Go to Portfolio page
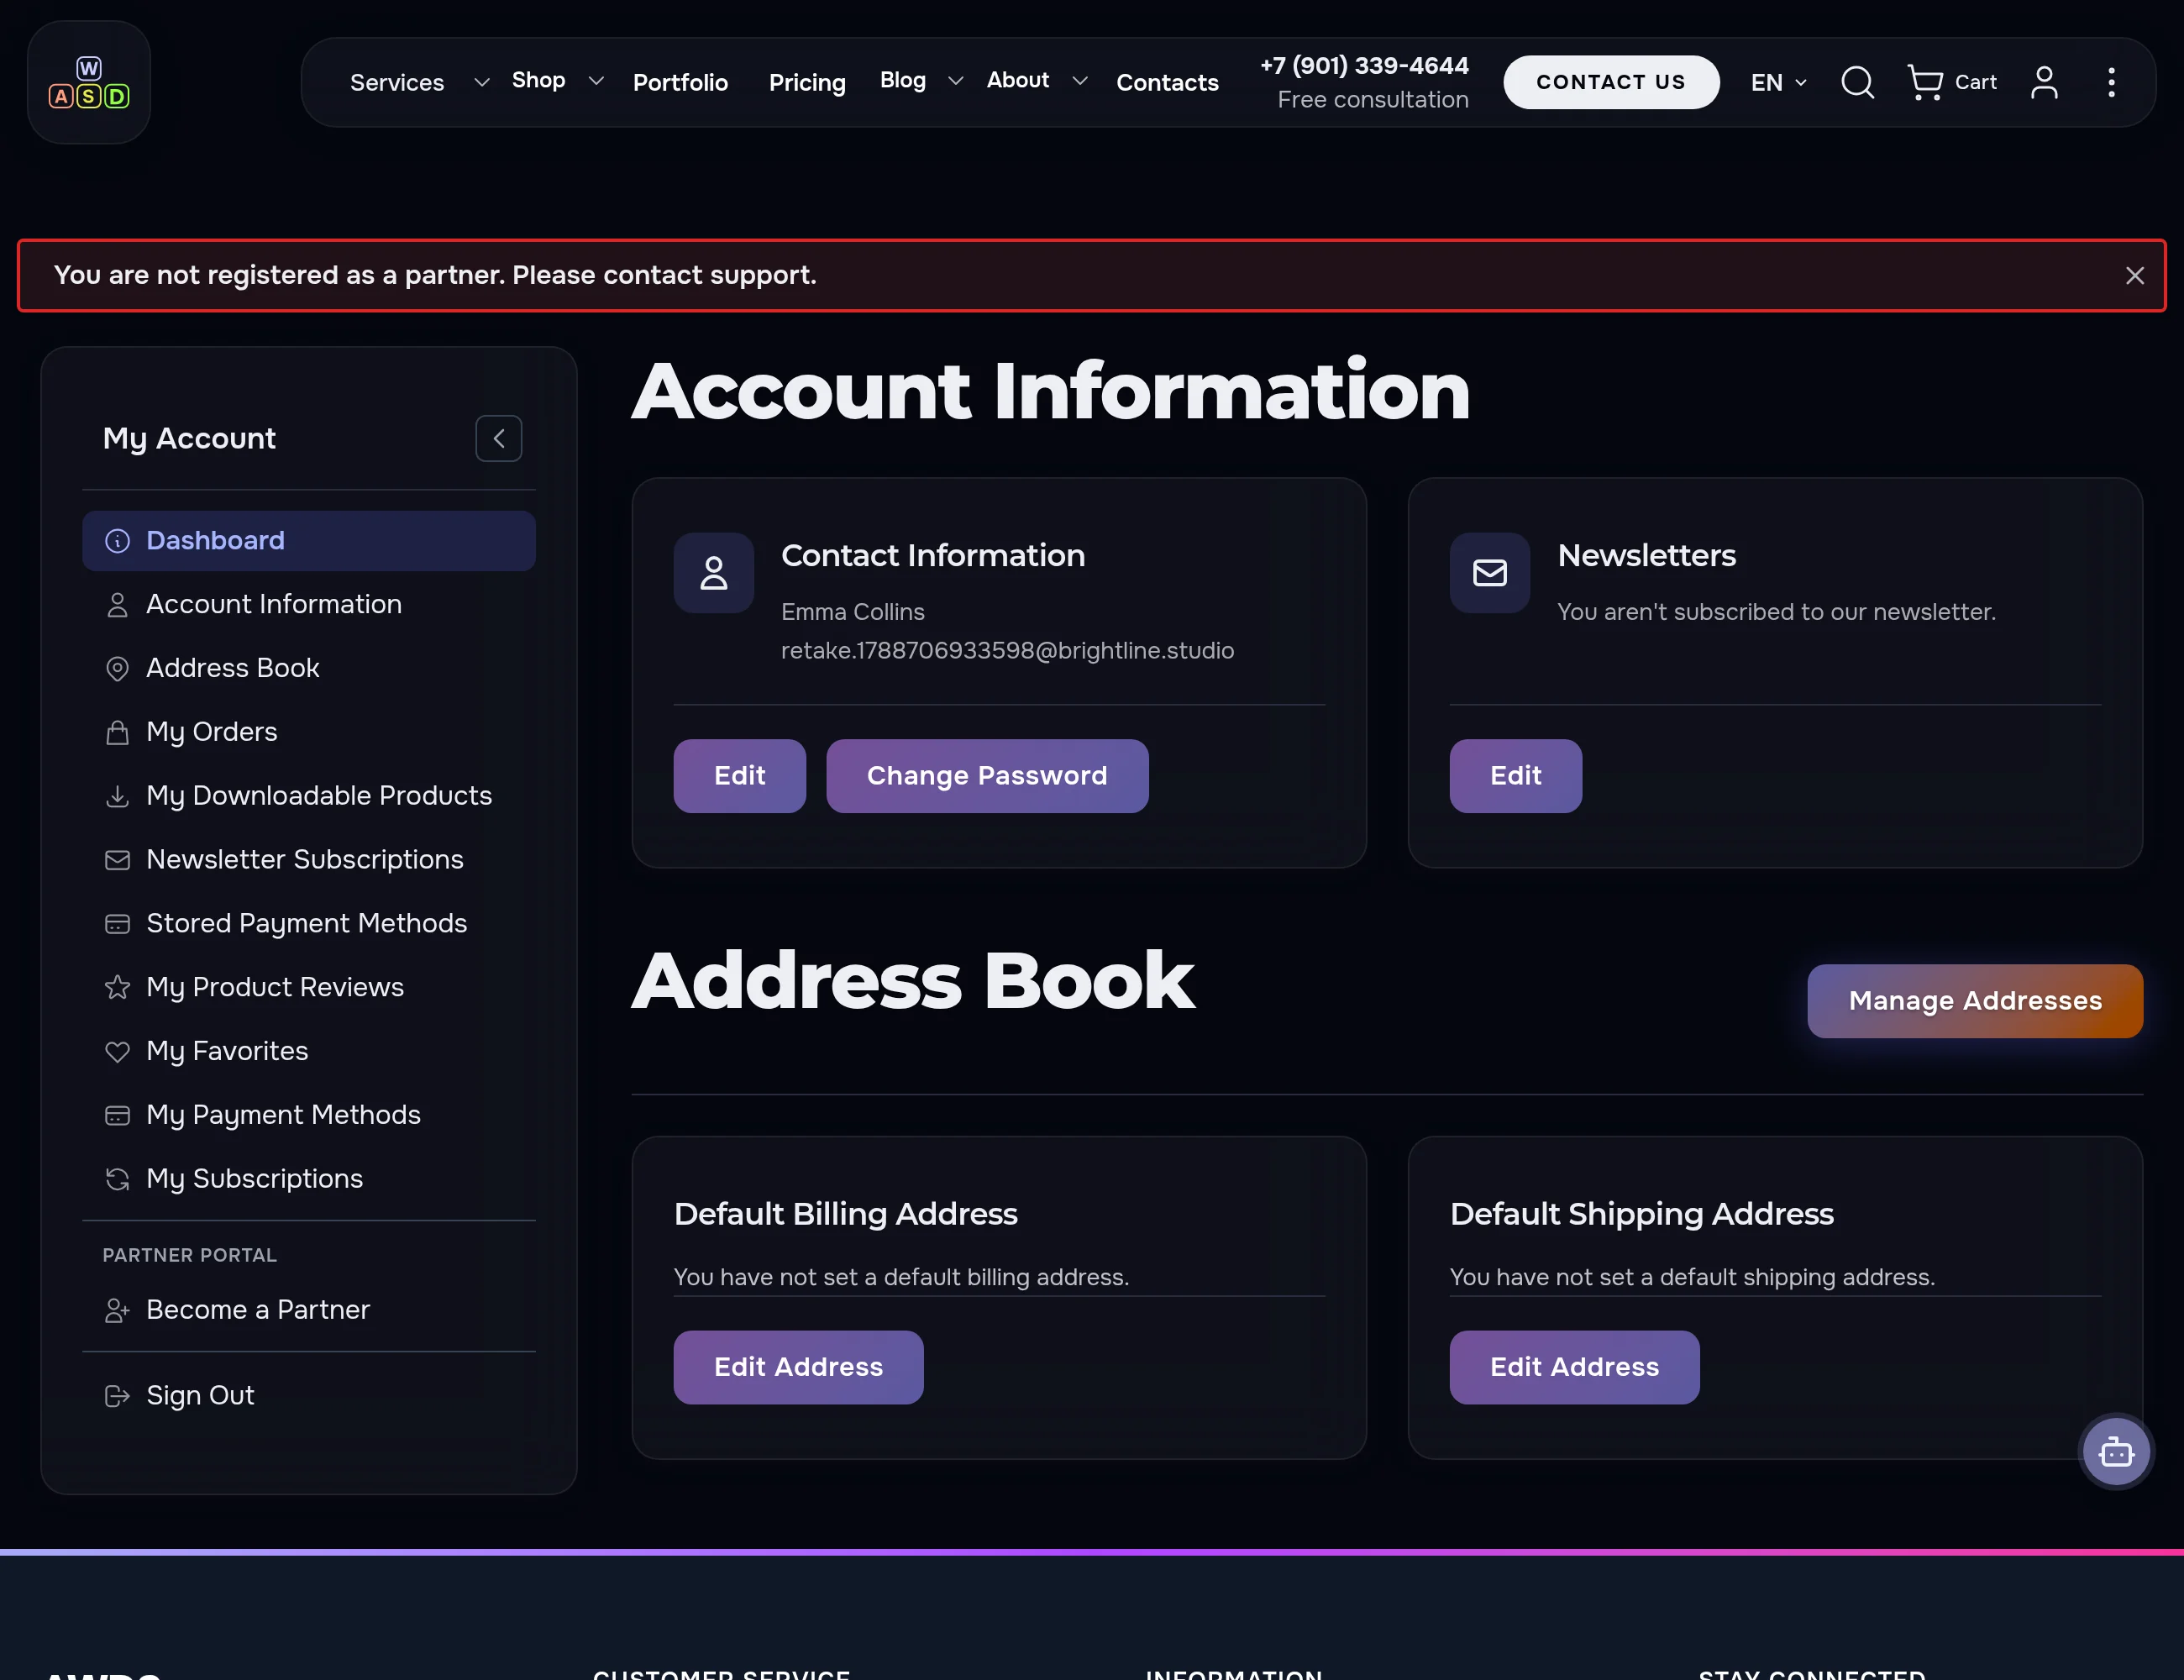The height and width of the screenshot is (1680, 2184). pyautogui.click(x=680, y=82)
